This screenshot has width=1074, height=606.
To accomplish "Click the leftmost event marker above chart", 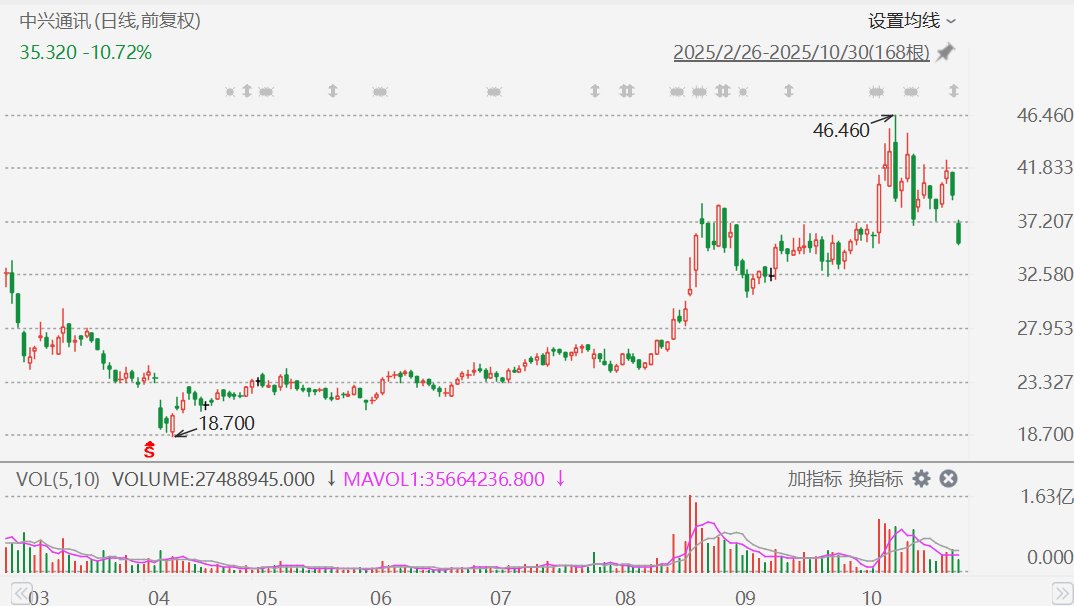I will [x=230, y=92].
